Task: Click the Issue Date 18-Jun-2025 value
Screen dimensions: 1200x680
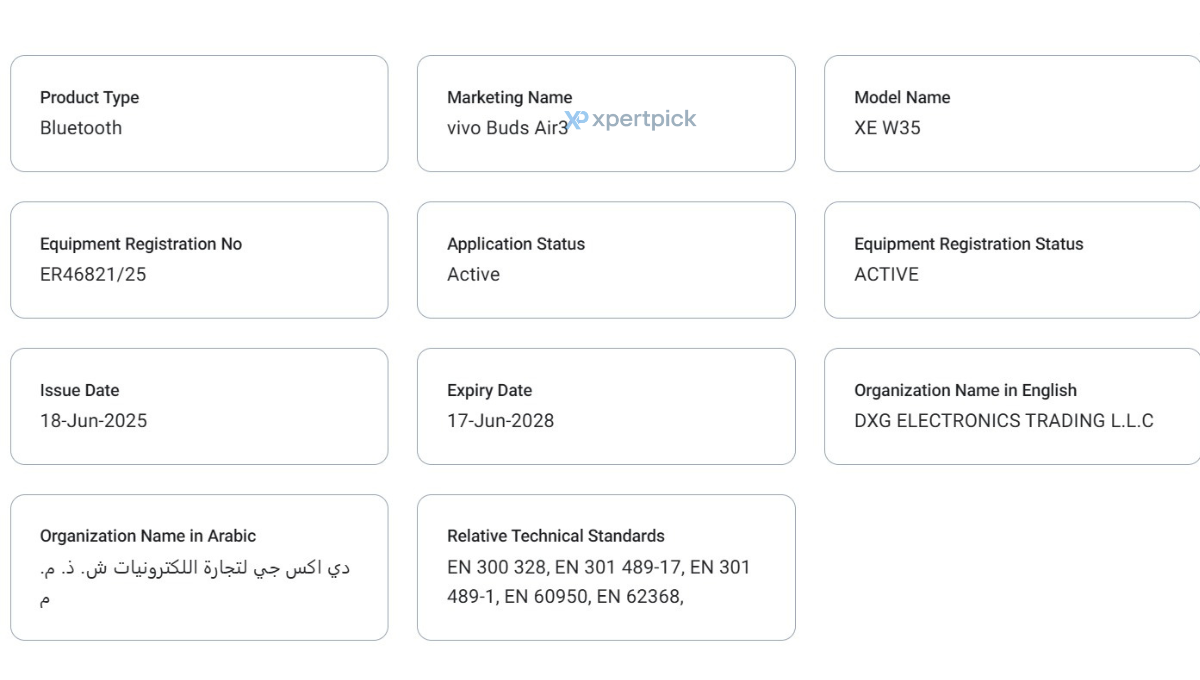Action: point(93,421)
